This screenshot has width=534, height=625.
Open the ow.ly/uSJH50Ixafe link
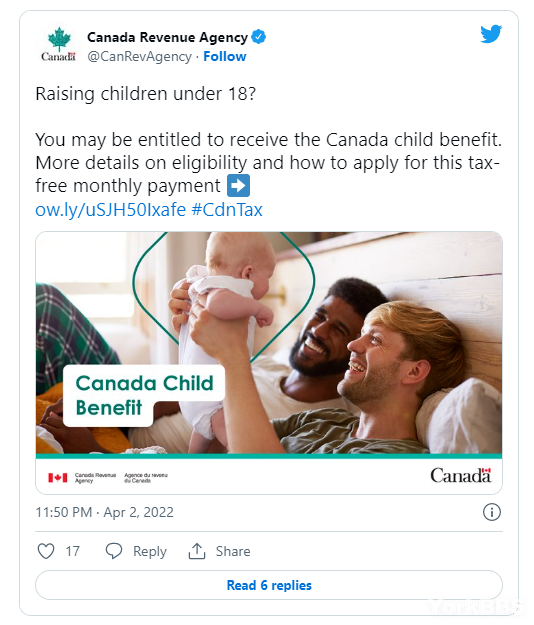pos(110,210)
